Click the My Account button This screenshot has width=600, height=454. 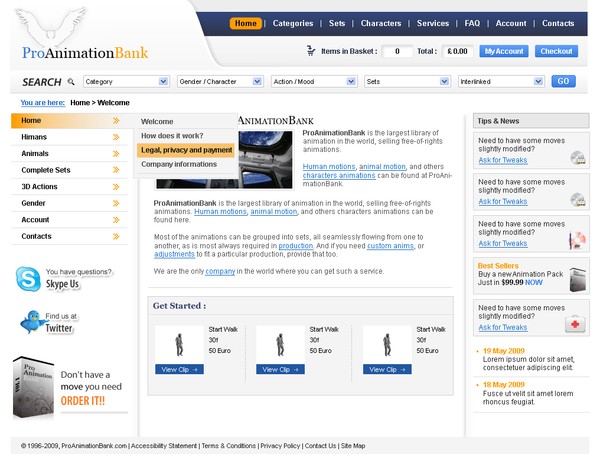tap(504, 51)
